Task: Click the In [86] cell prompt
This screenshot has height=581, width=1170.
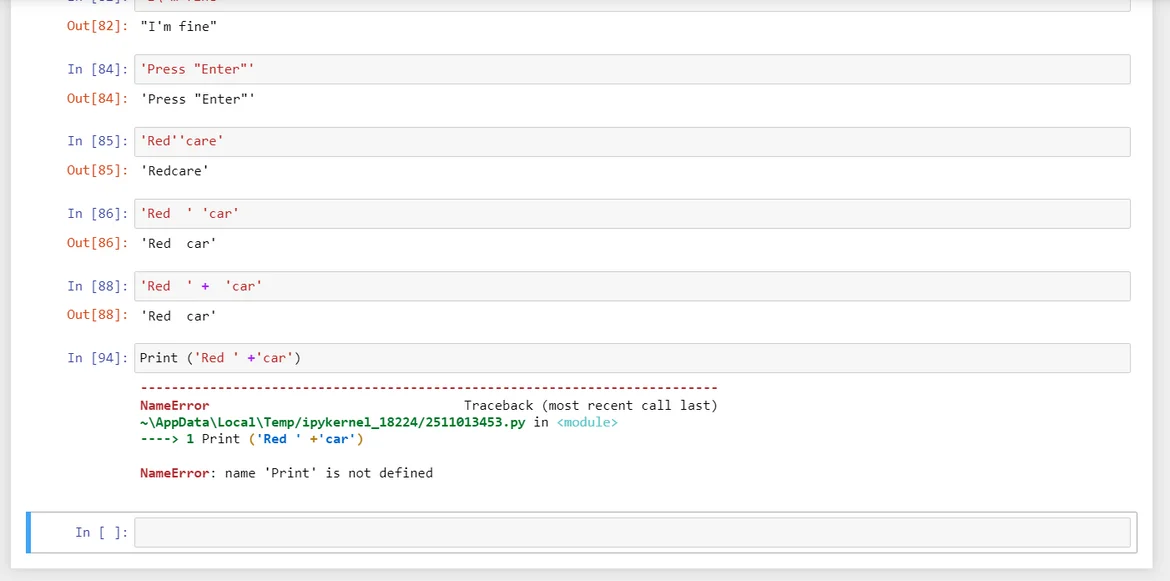Action: click(x=97, y=213)
